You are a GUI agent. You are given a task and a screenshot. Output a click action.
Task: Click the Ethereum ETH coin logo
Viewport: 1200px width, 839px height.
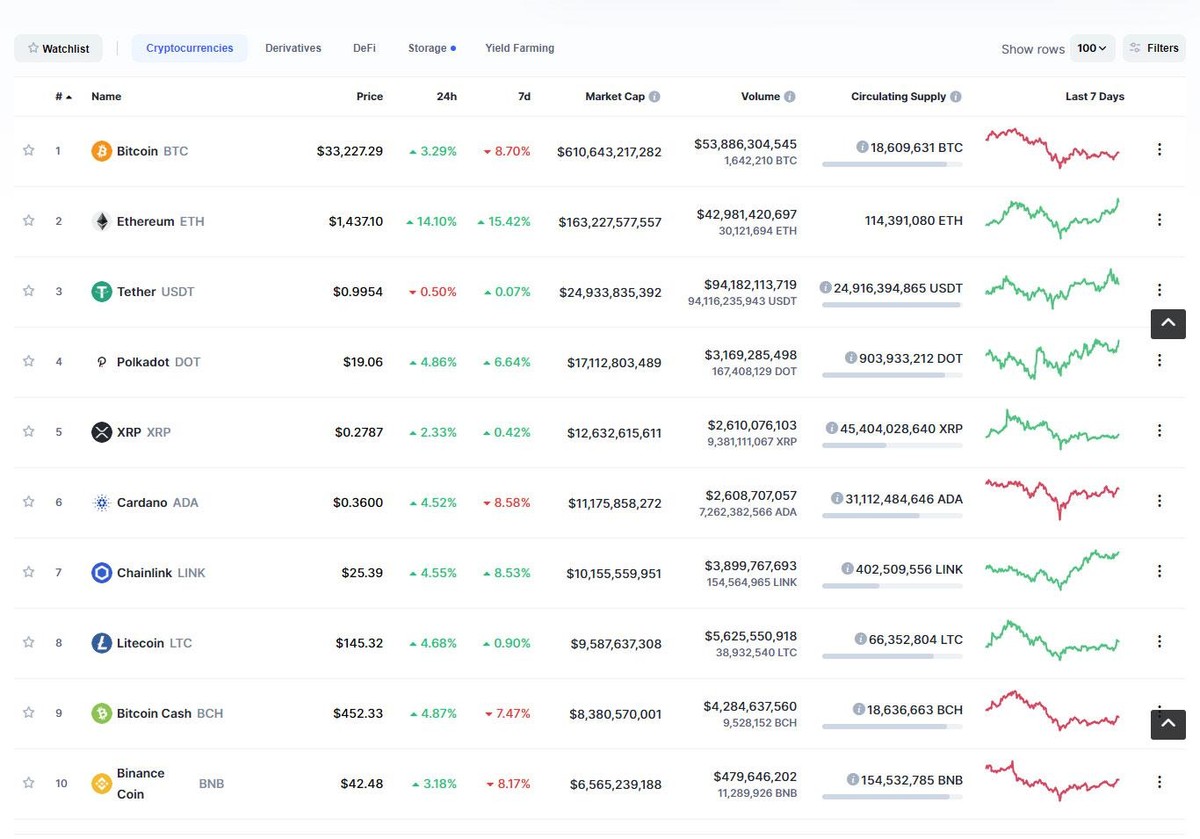point(102,221)
